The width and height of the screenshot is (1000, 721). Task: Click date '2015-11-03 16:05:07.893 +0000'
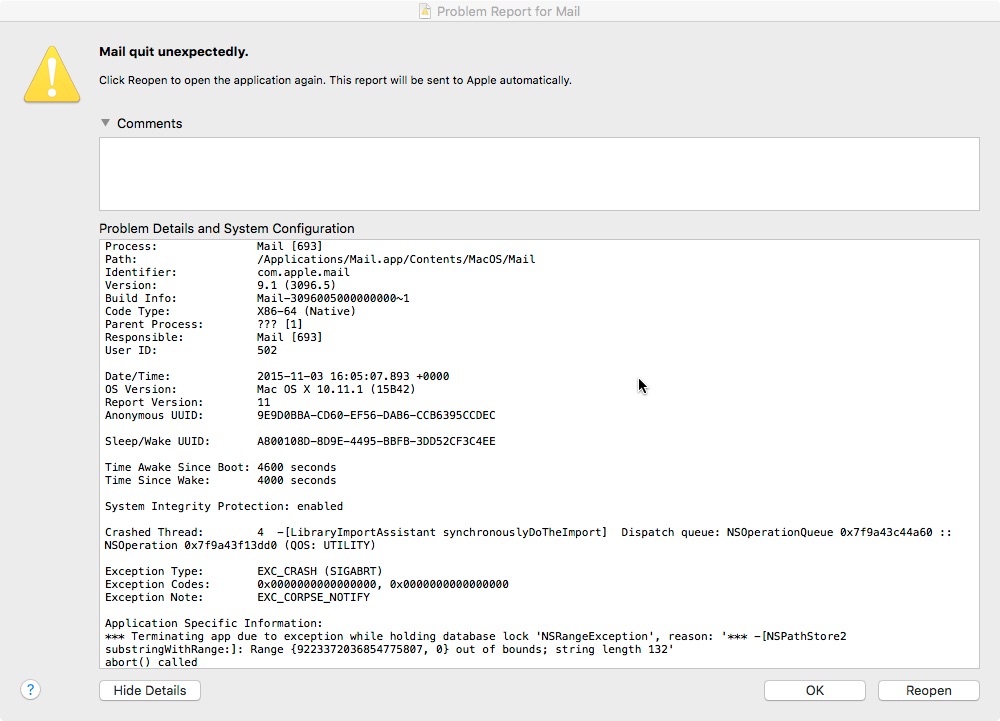[x=353, y=376]
